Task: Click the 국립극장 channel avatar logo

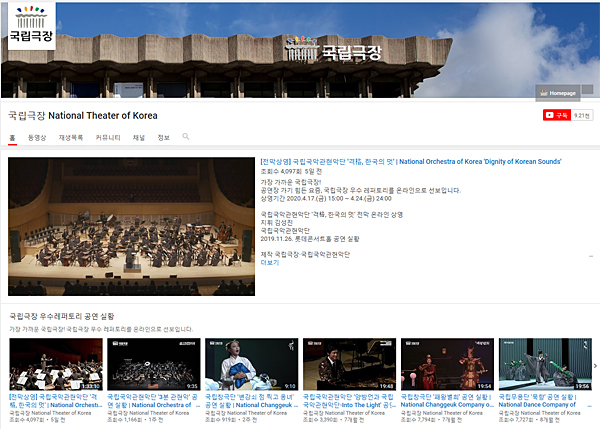Action: point(32,26)
